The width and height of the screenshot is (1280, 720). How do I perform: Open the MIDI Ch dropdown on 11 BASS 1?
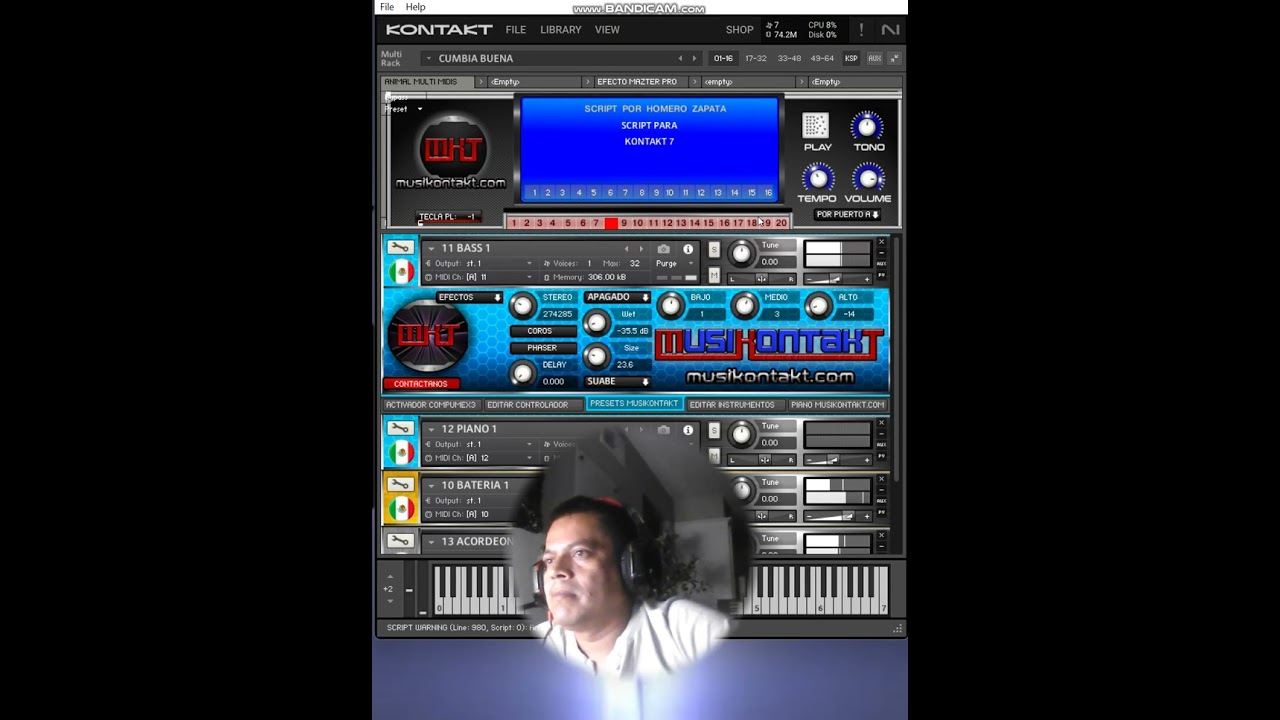pos(480,277)
